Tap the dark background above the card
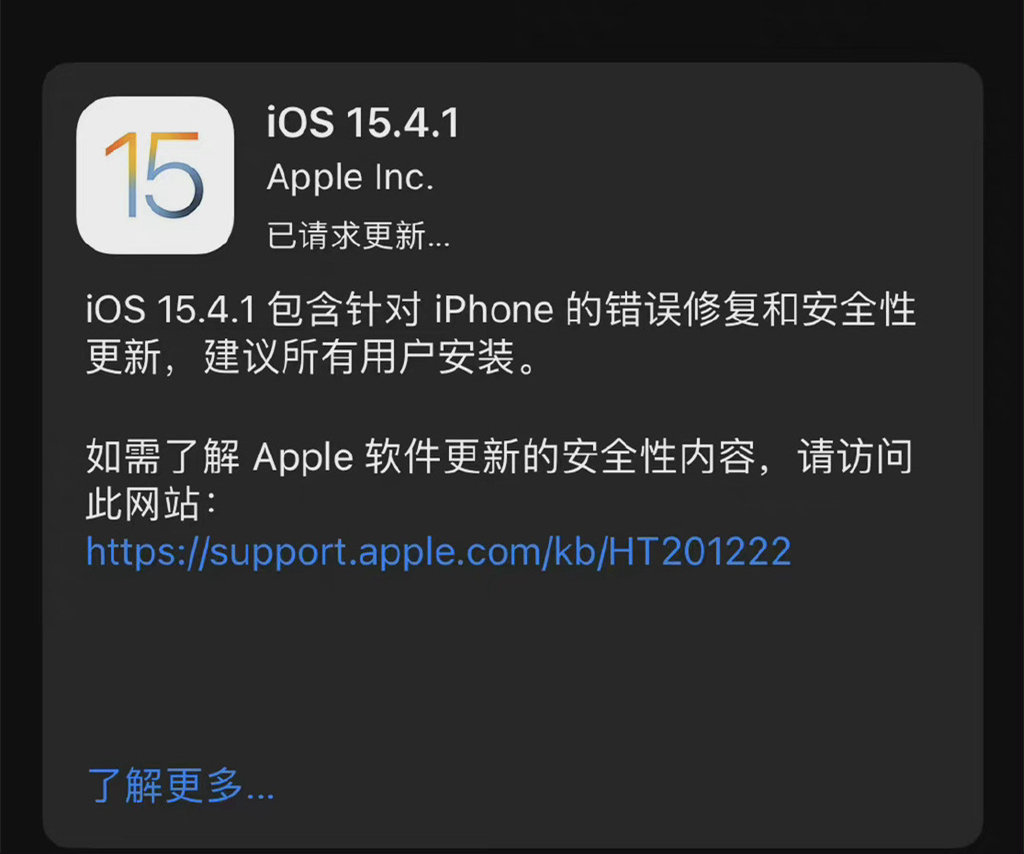1024x854 pixels. 512,29
